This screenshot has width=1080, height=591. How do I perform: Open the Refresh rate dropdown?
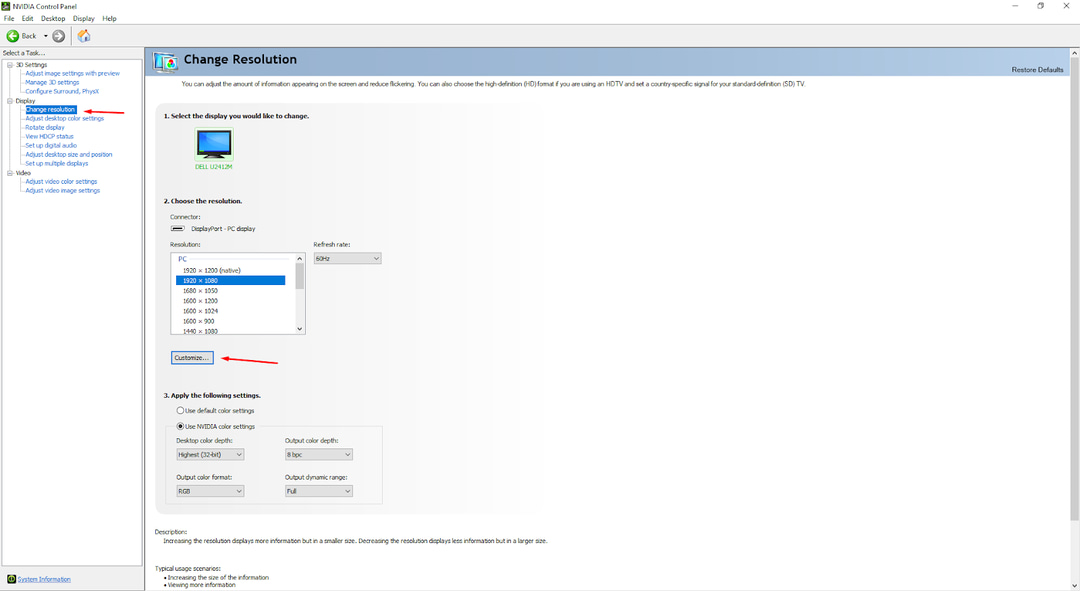tap(346, 258)
